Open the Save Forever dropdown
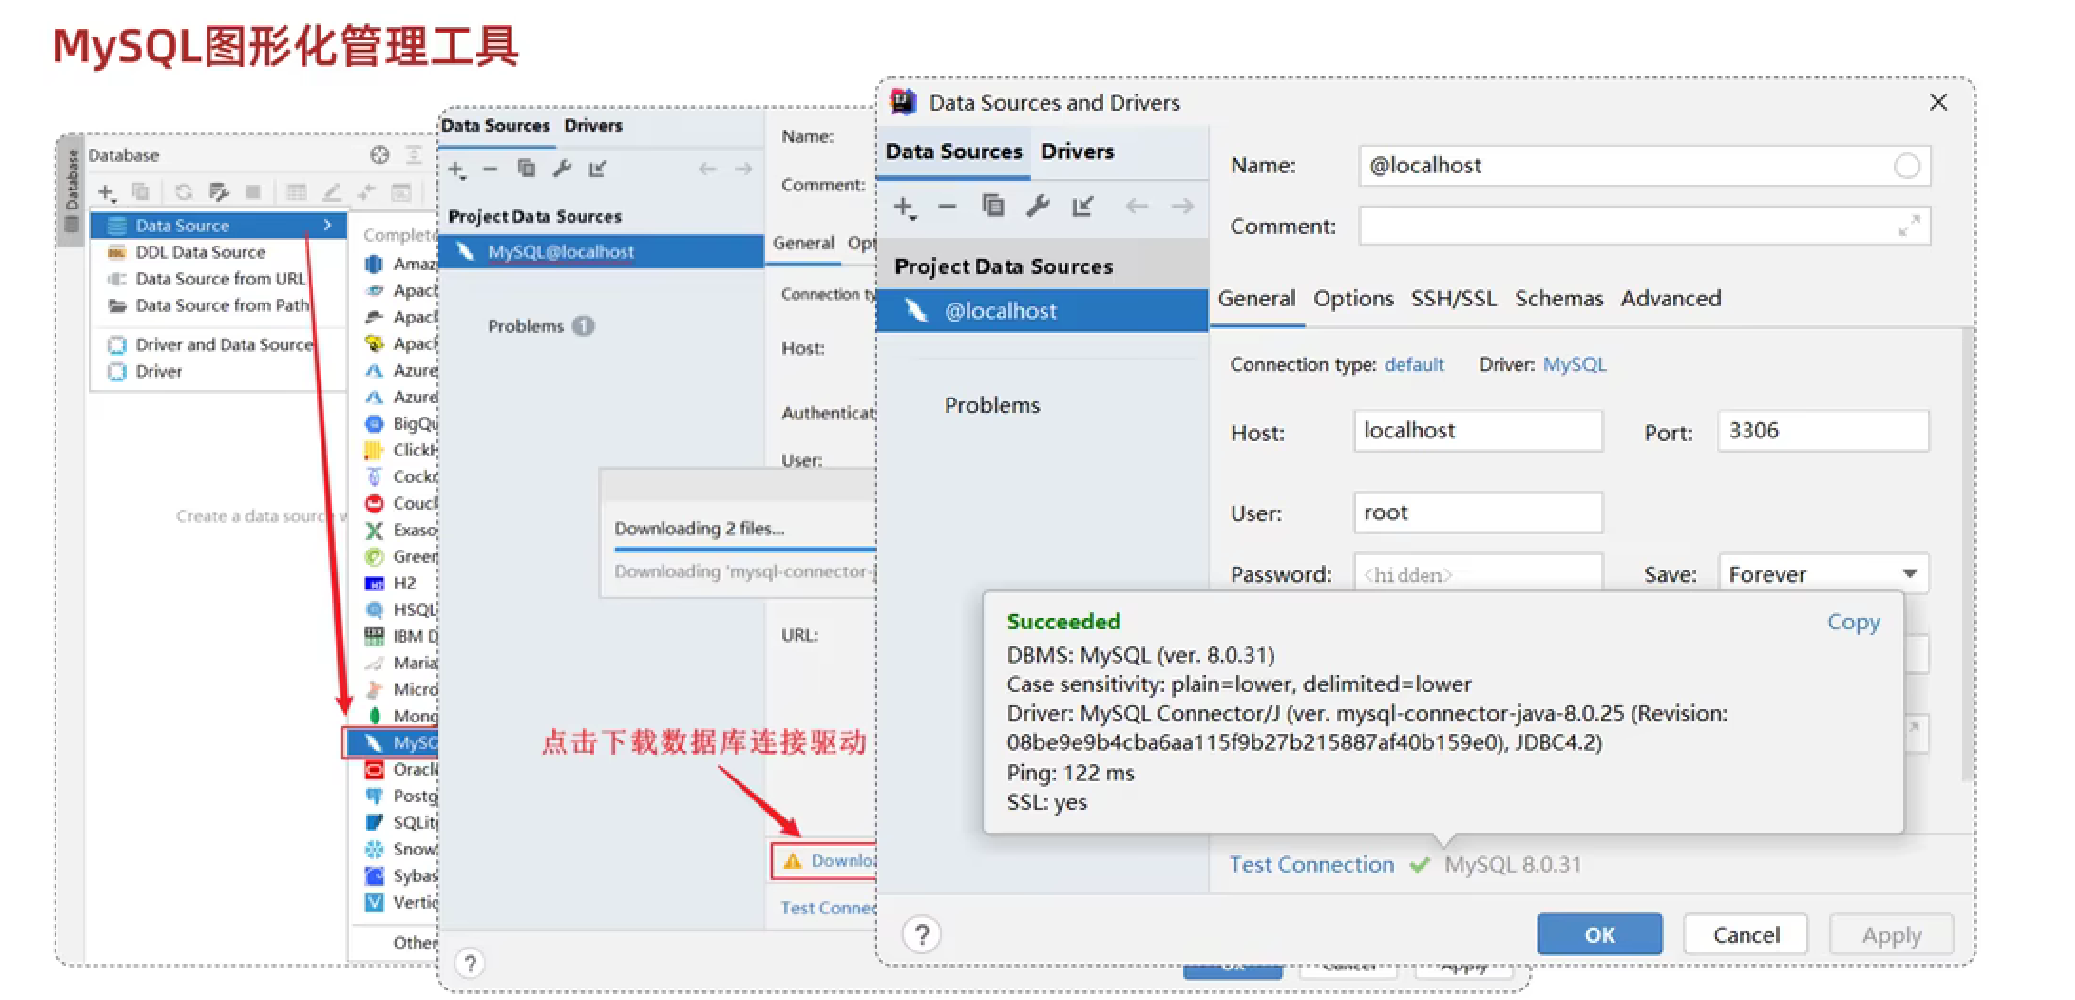 [x=1824, y=574]
